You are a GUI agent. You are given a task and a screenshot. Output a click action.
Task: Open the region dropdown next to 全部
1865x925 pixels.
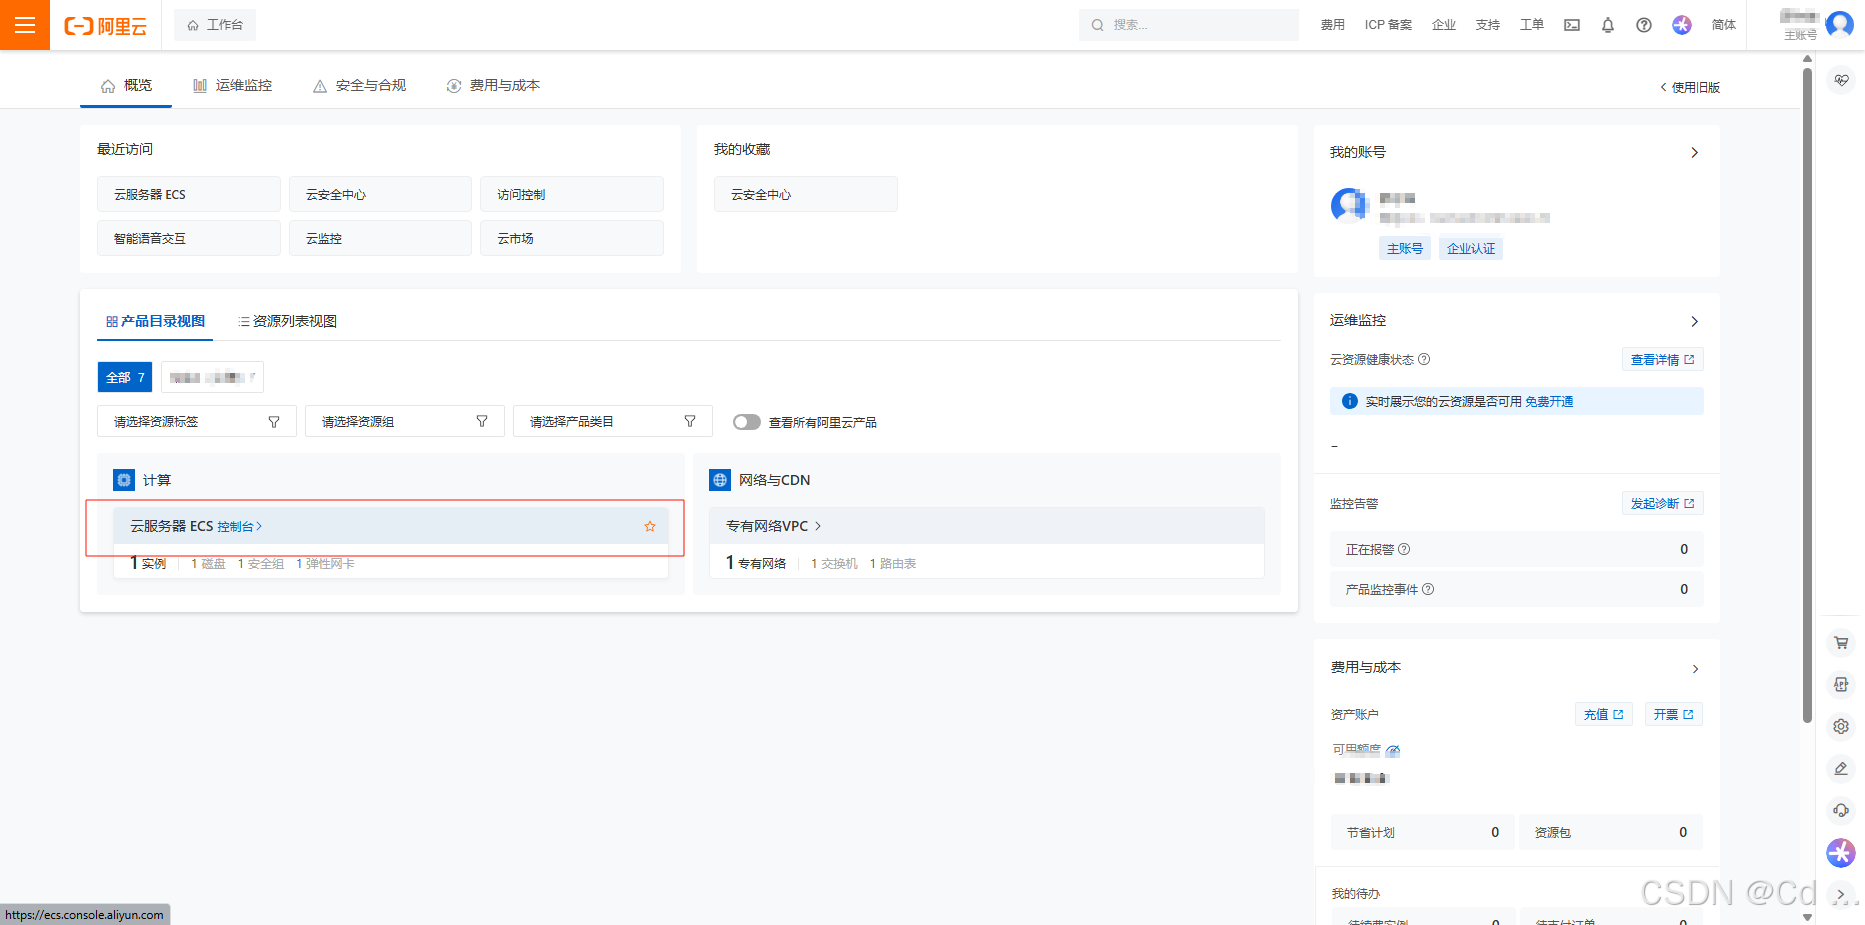[x=212, y=377]
